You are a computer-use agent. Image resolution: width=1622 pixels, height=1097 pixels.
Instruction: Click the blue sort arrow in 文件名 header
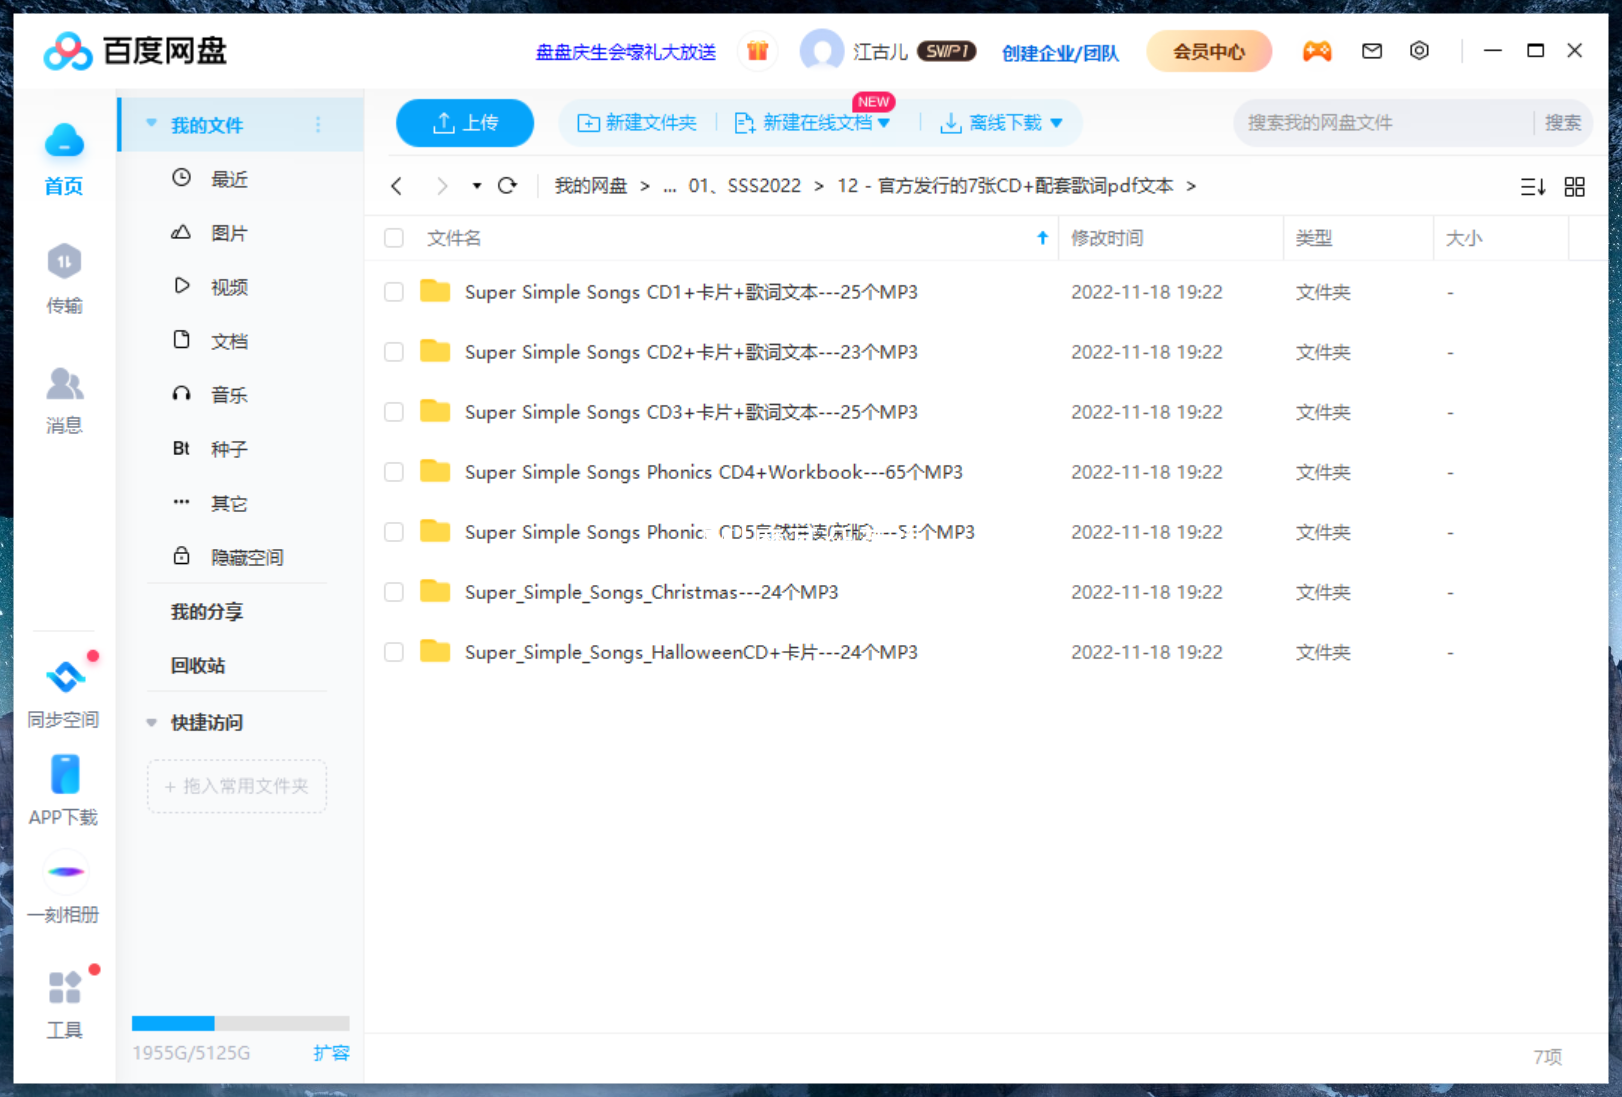tap(1043, 238)
